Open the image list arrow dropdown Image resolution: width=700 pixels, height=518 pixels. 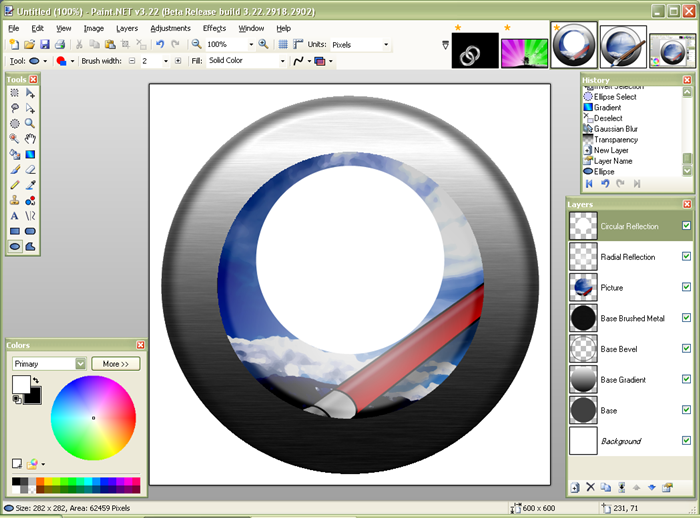tap(445, 45)
